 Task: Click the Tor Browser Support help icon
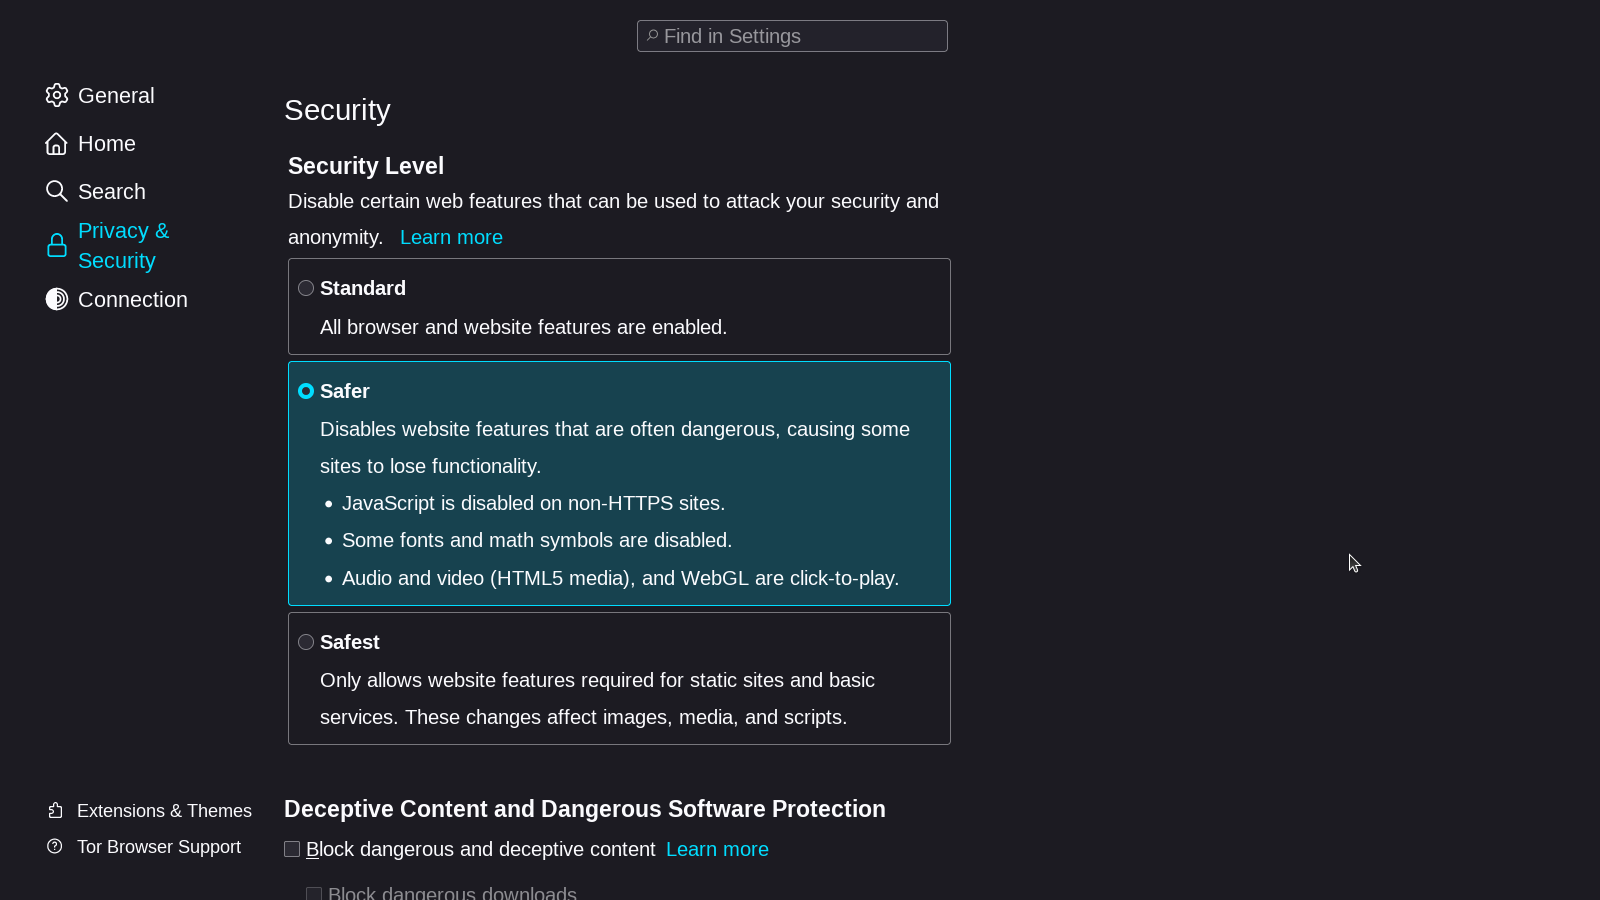tap(55, 847)
